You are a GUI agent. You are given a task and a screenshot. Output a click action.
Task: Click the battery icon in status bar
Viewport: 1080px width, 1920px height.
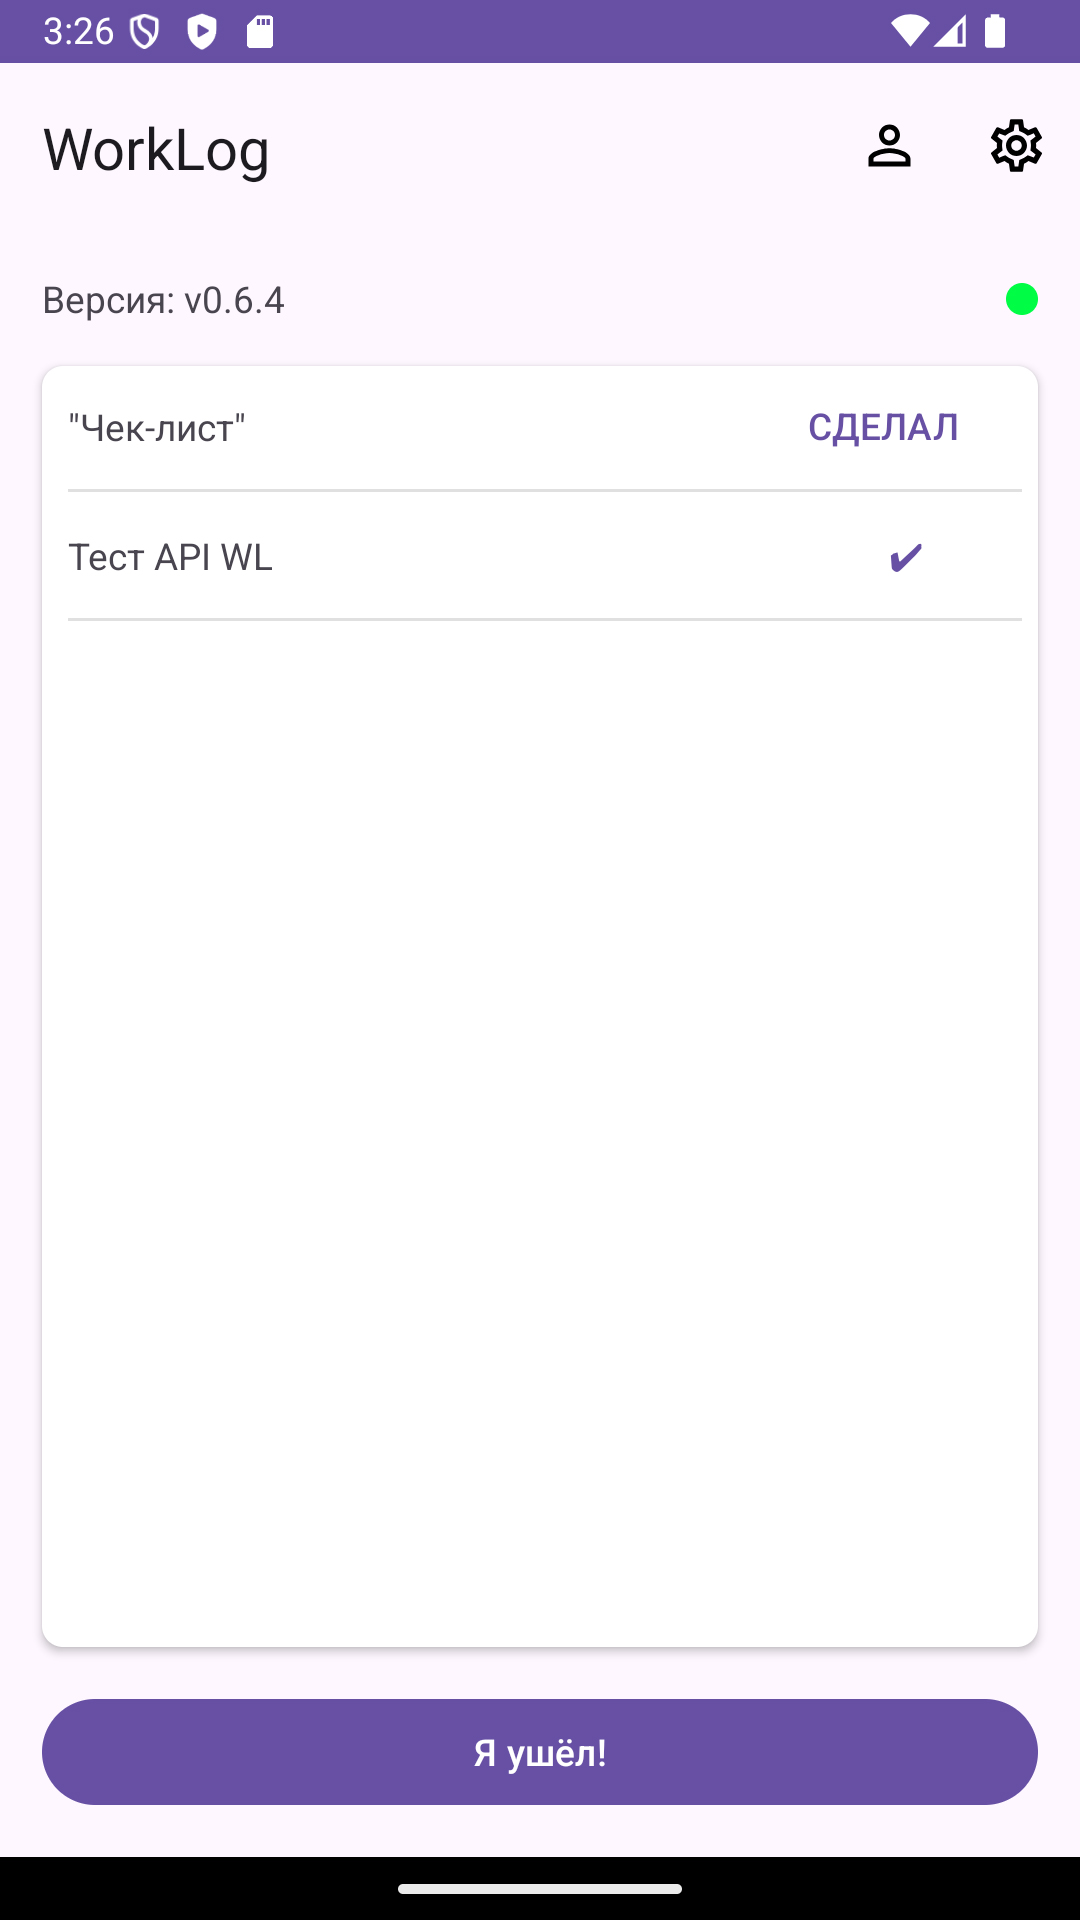click(995, 29)
